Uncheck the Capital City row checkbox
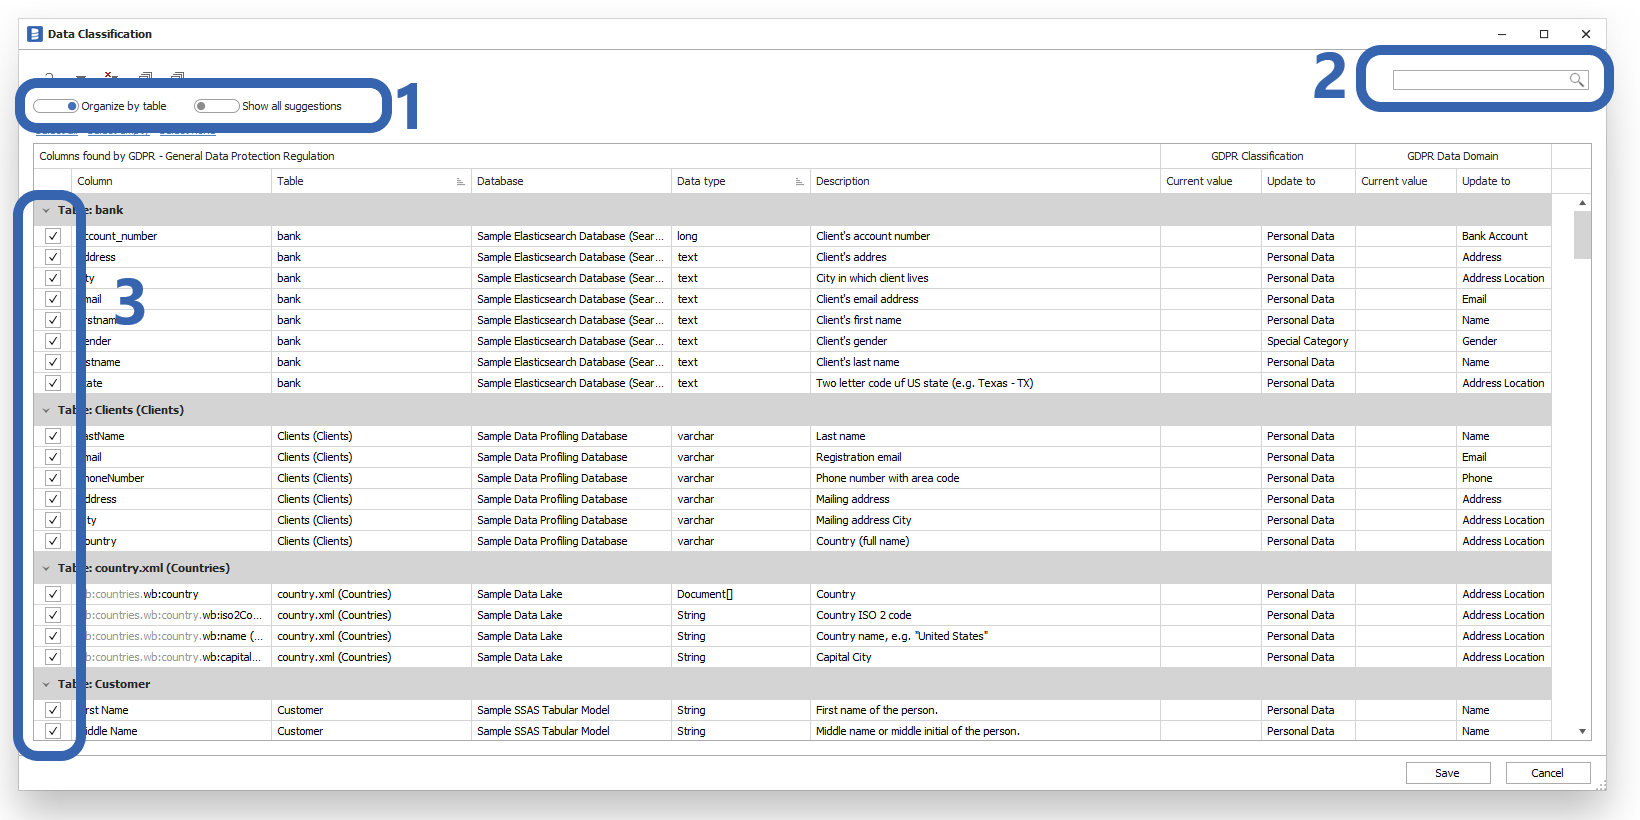Image resolution: width=1640 pixels, height=820 pixels. click(53, 657)
